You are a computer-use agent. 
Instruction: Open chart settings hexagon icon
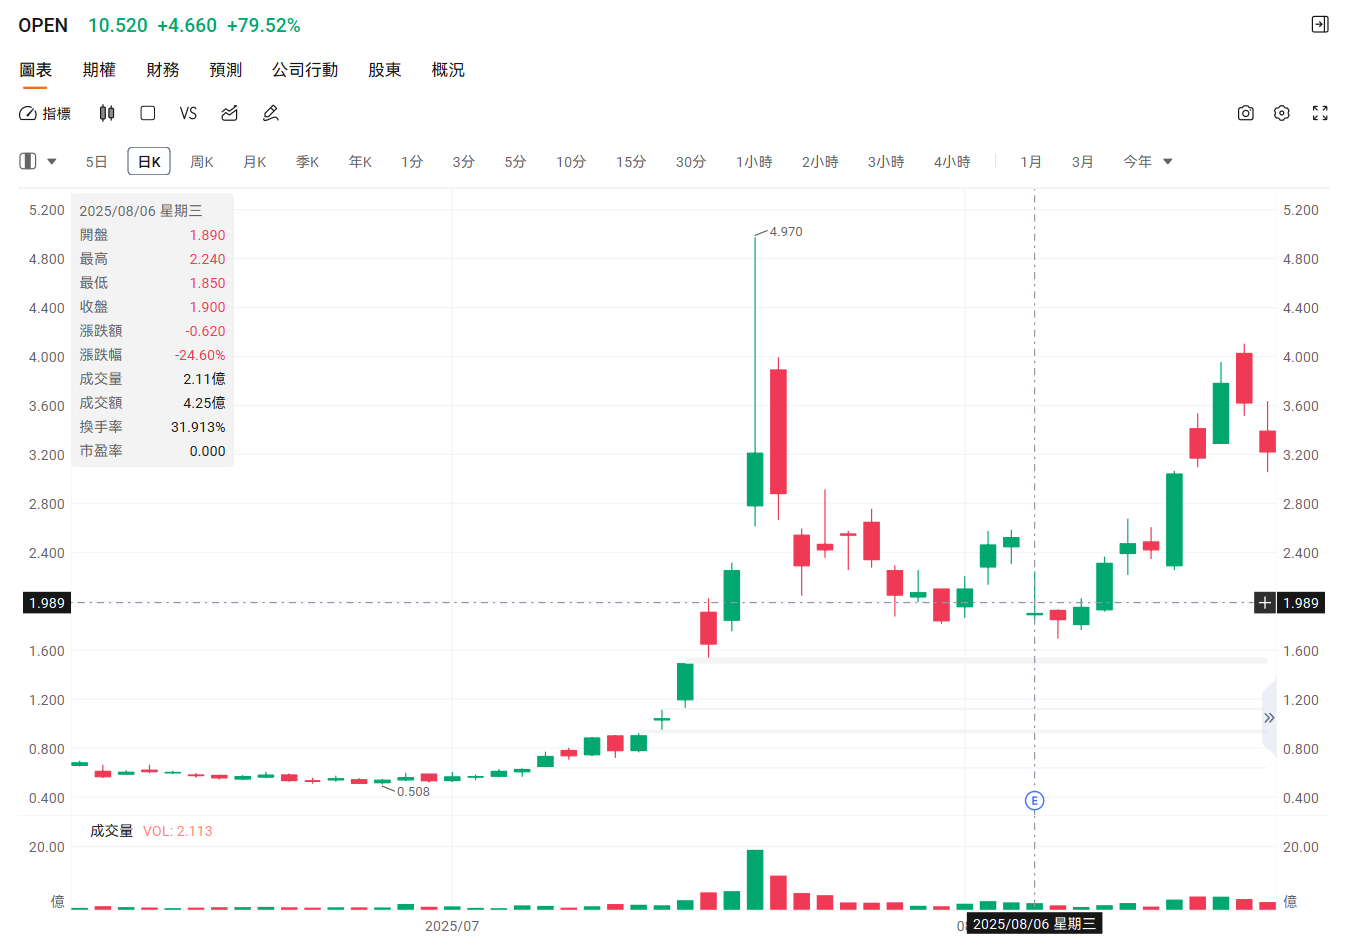[x=1282, y=114]
